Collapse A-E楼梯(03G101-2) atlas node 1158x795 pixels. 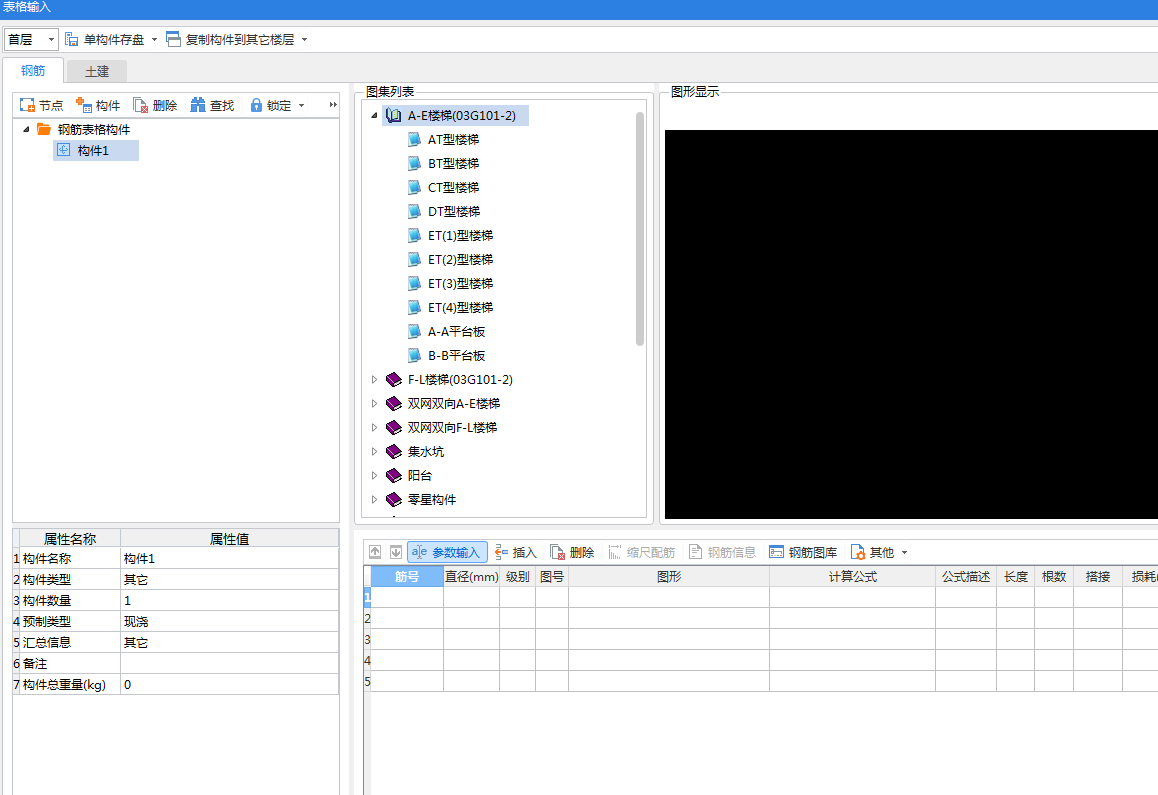[x=374, y=115]
